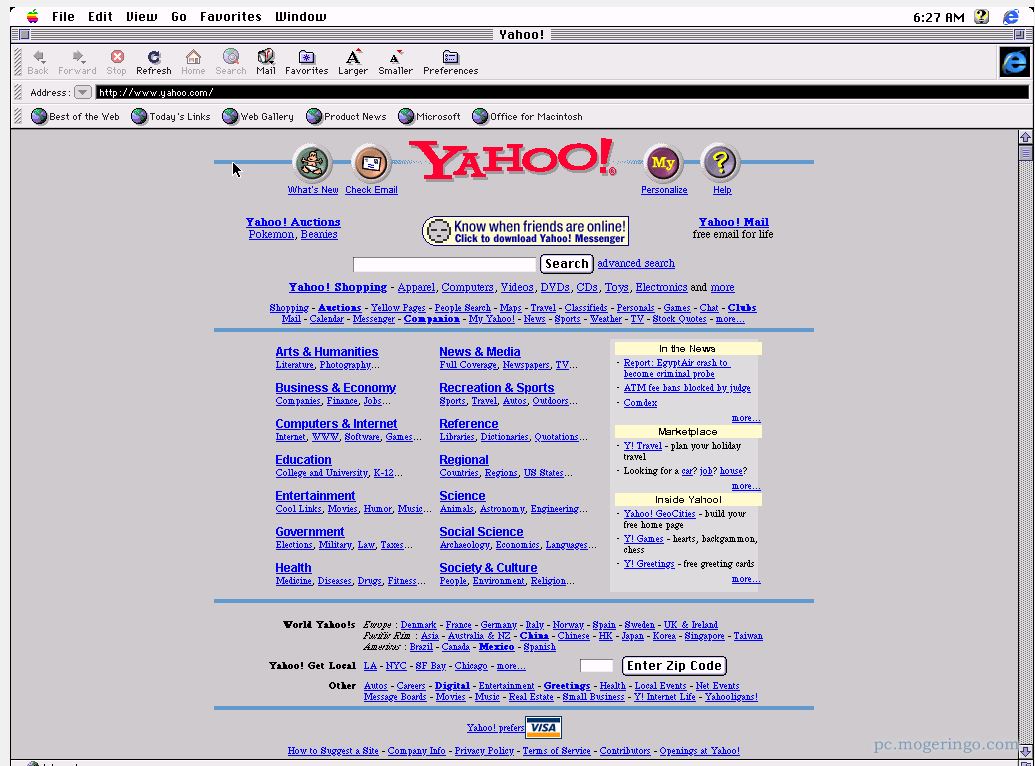The height and width of the screenshot is (766, 1035).
Task: Open the Yahoo! GeoCities link
Action: 659,514
